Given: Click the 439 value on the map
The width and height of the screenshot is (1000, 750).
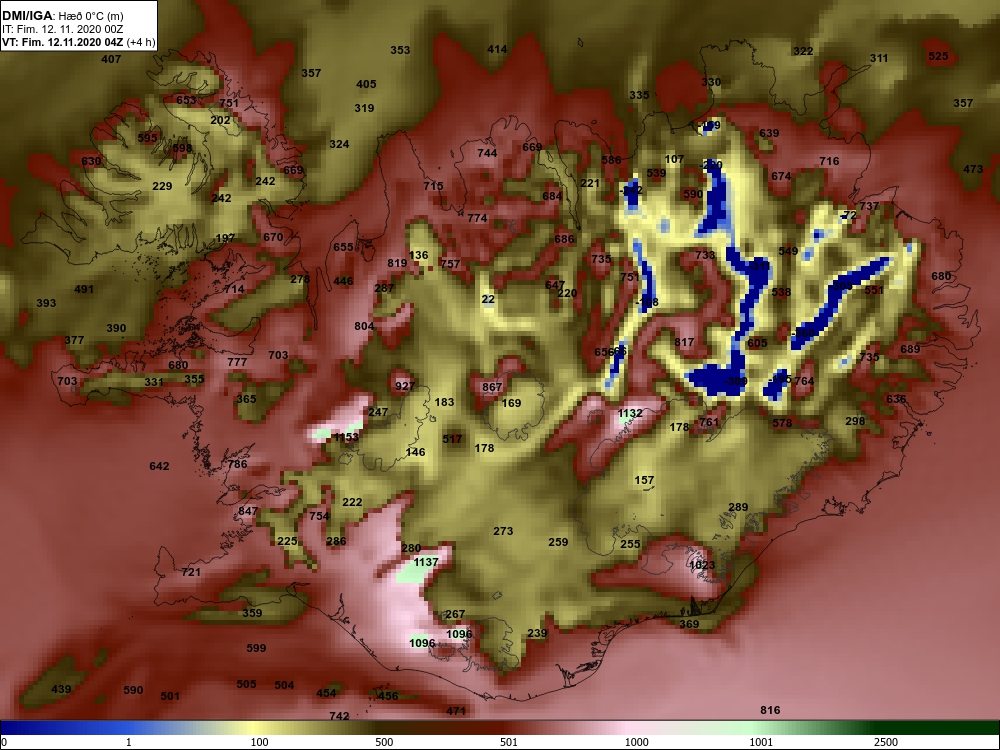Looking at the screenshot, I should [x=61, y=689].
